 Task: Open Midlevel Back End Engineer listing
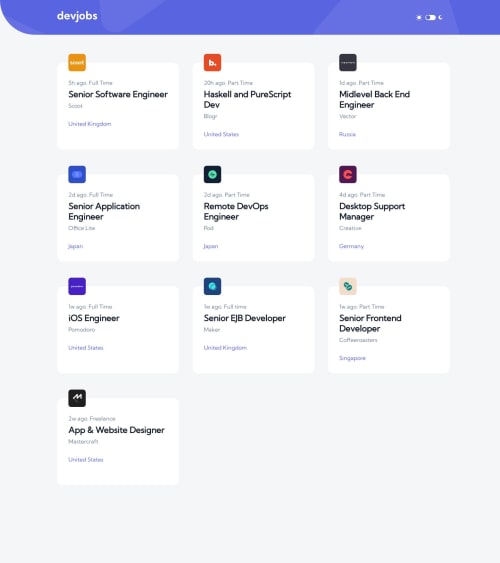pos(374,99)
